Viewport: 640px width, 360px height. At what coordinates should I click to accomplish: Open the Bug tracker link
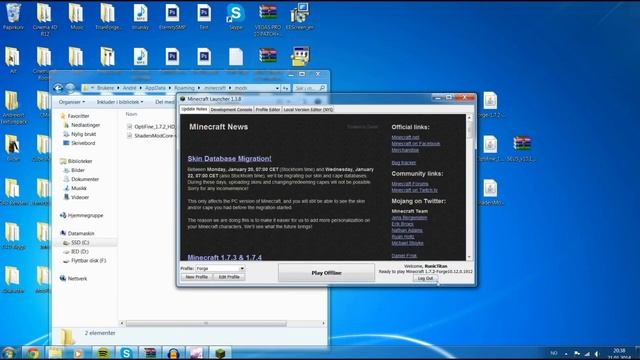404,162
